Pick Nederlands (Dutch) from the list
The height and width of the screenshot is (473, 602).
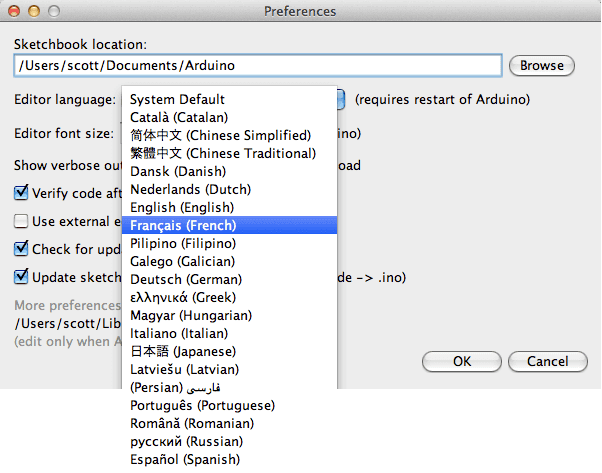pyautogui.click(x=190, y=189)
